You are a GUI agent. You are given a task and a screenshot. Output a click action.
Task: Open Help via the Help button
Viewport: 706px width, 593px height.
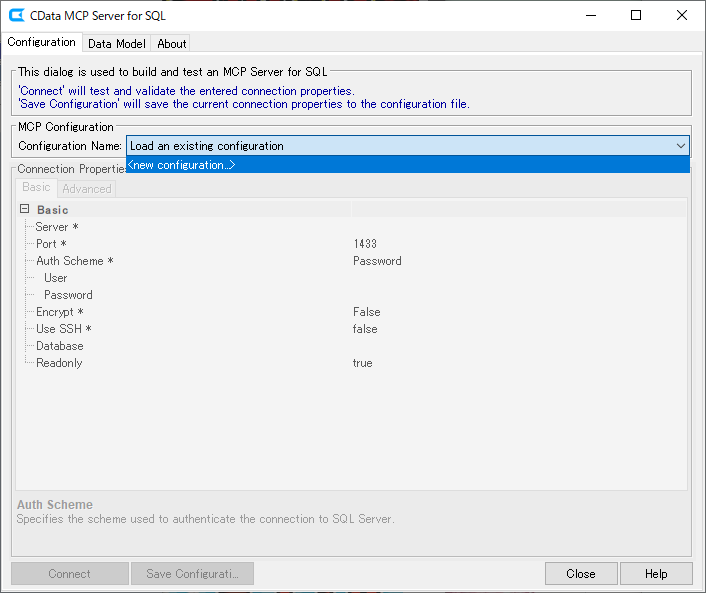[x=656, y=574]
